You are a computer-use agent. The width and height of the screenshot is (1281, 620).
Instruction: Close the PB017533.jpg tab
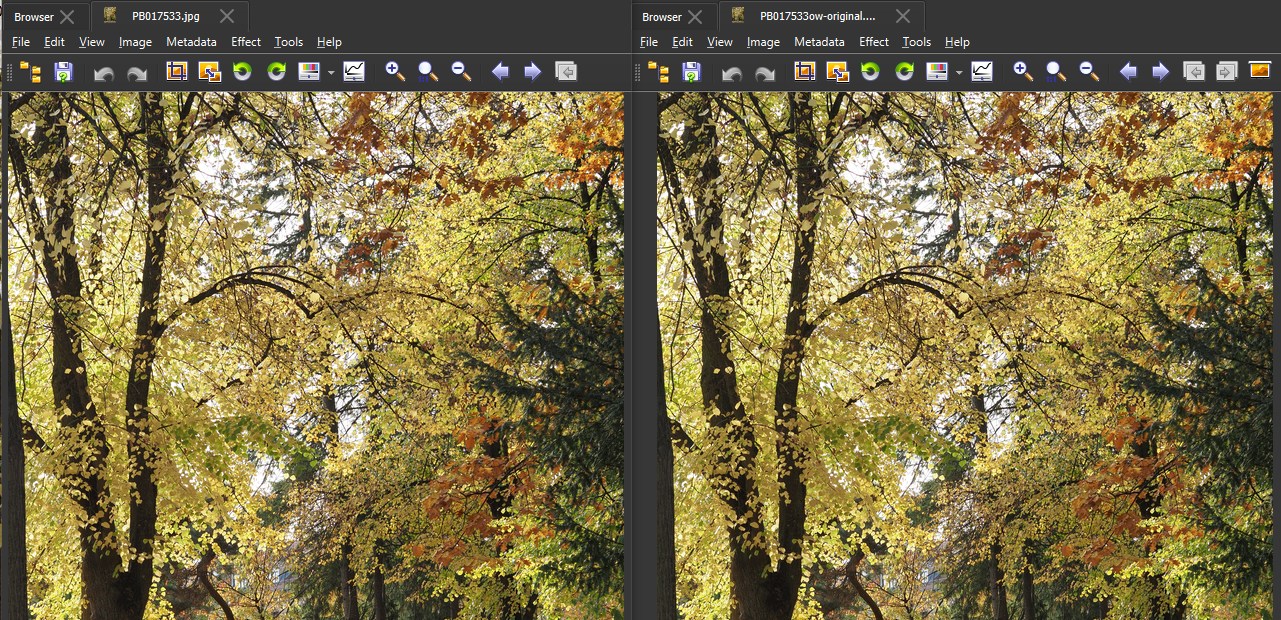click(228, 16)
